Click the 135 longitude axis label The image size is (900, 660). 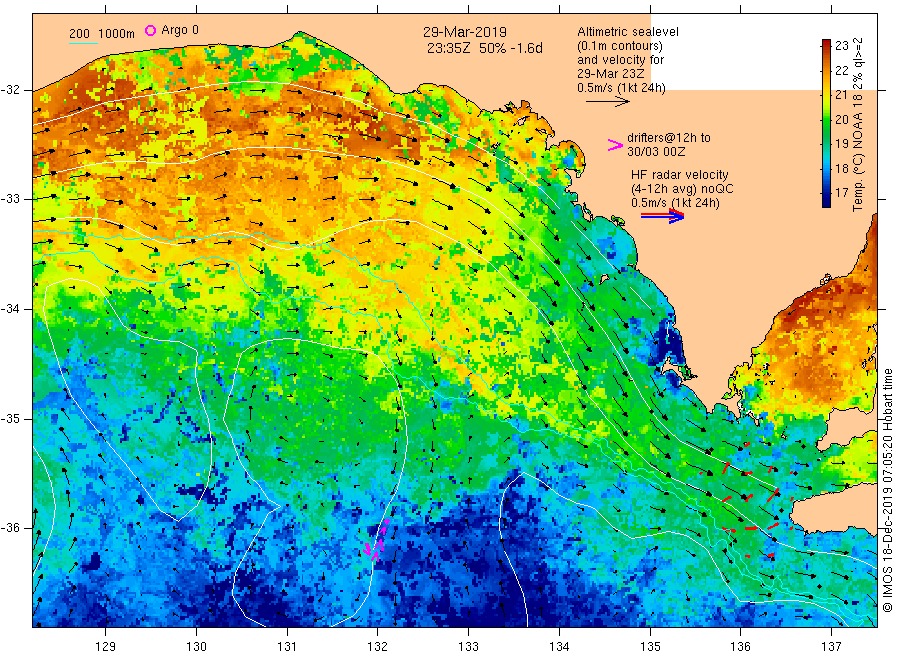click(650, 647)
